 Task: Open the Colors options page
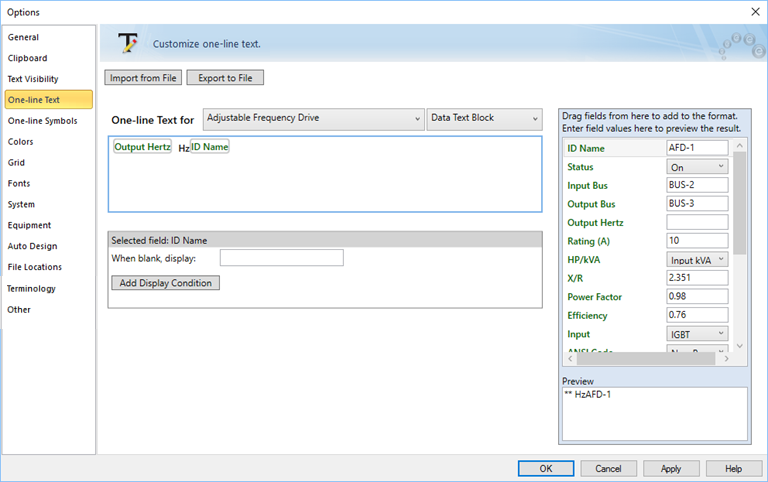point(21,142)
